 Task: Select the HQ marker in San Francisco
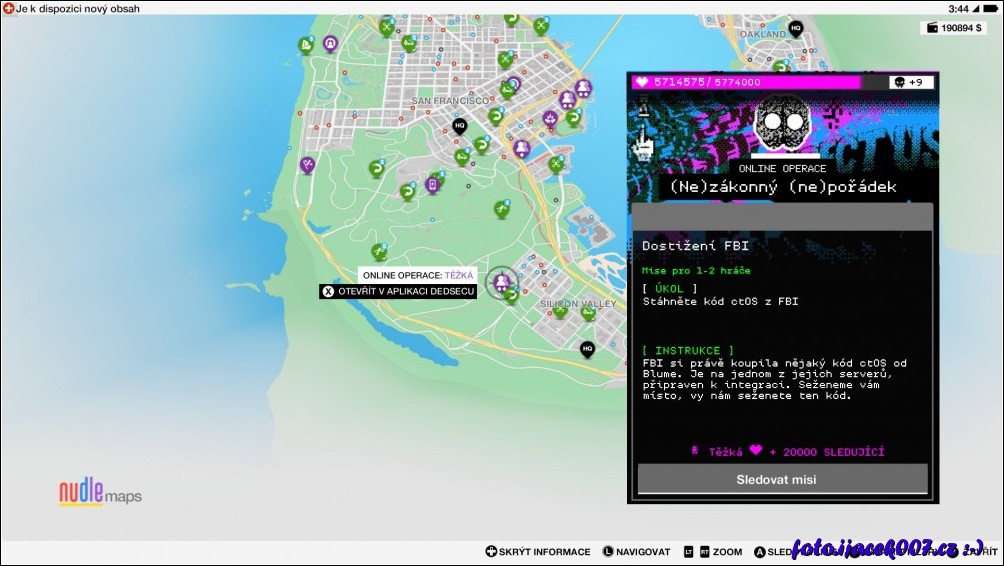[459, 126]
